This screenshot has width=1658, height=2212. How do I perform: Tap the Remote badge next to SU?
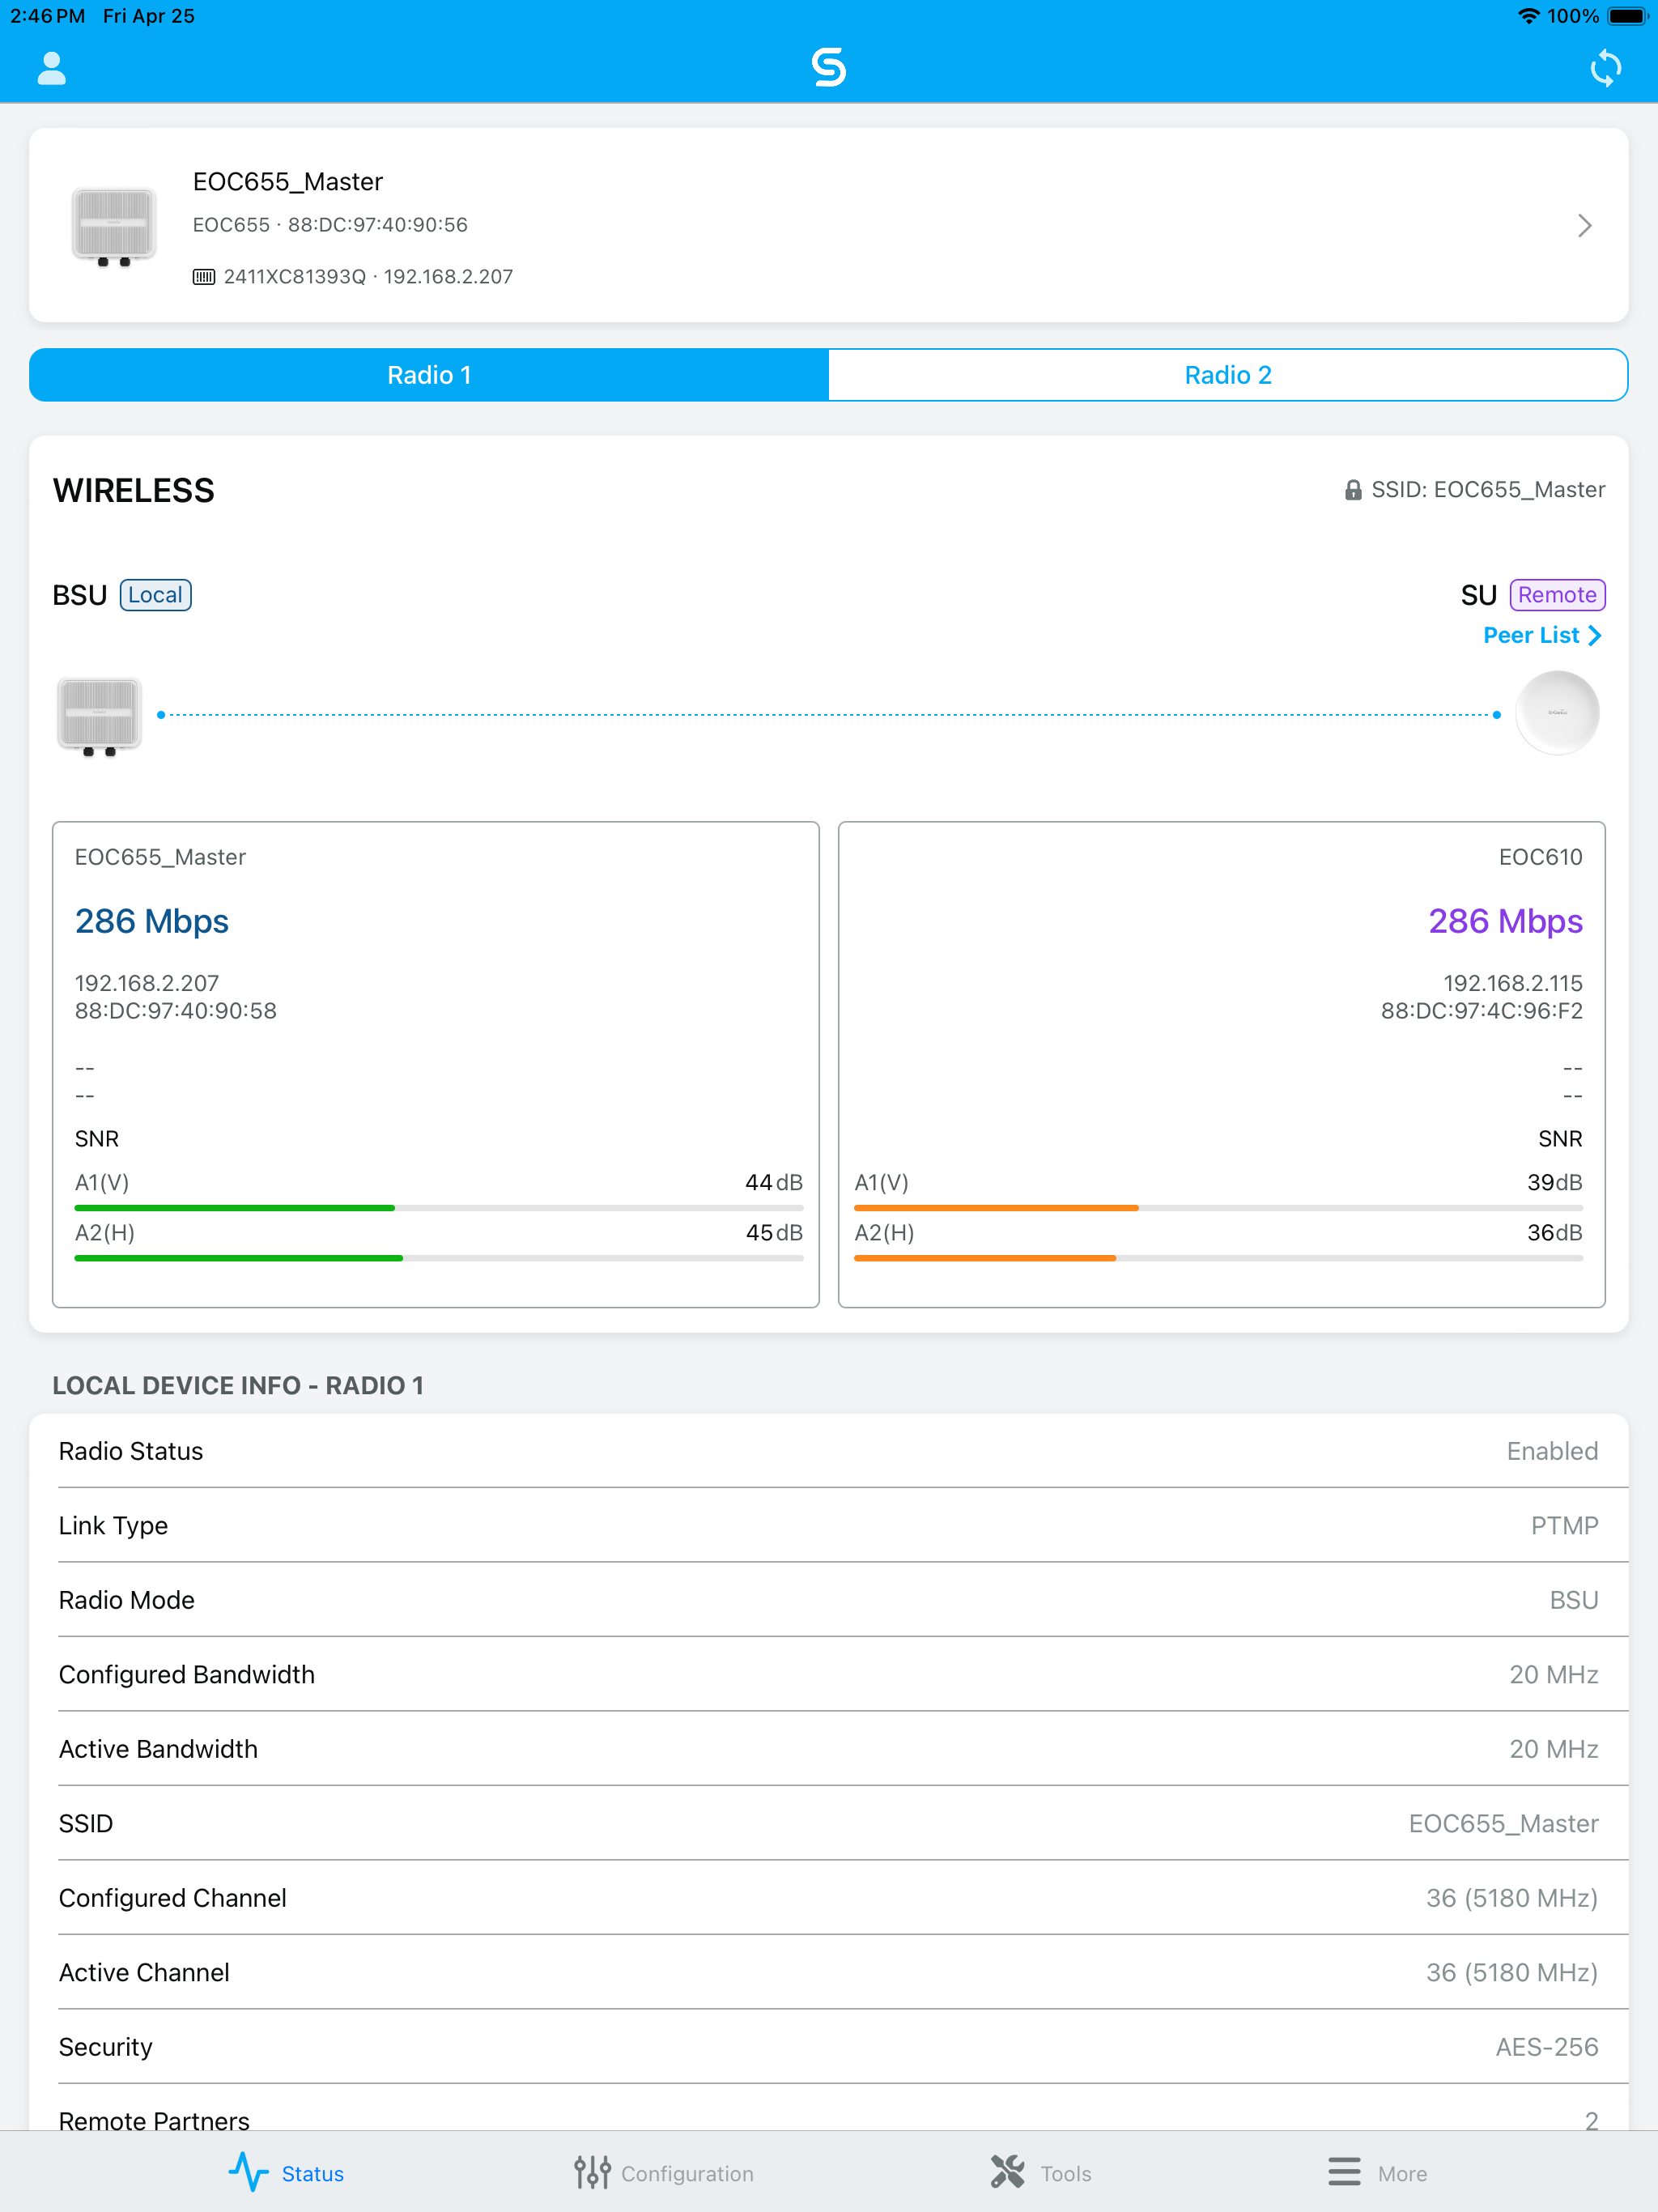[x=1557, y=595]
